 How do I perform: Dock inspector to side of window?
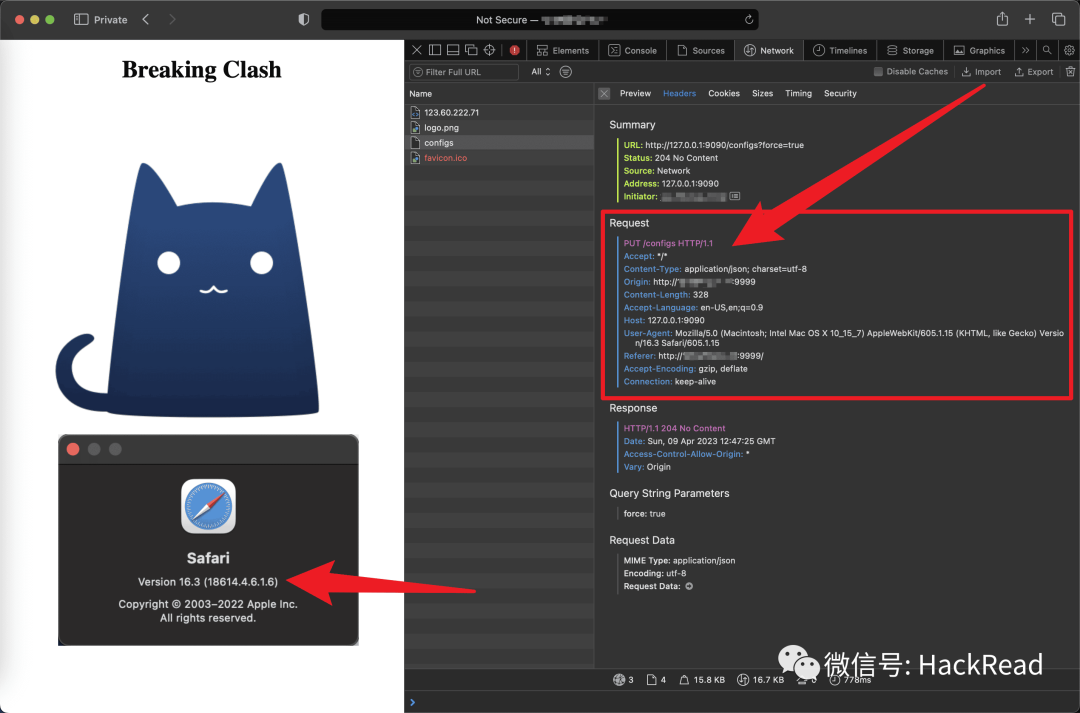pos(435,50)
